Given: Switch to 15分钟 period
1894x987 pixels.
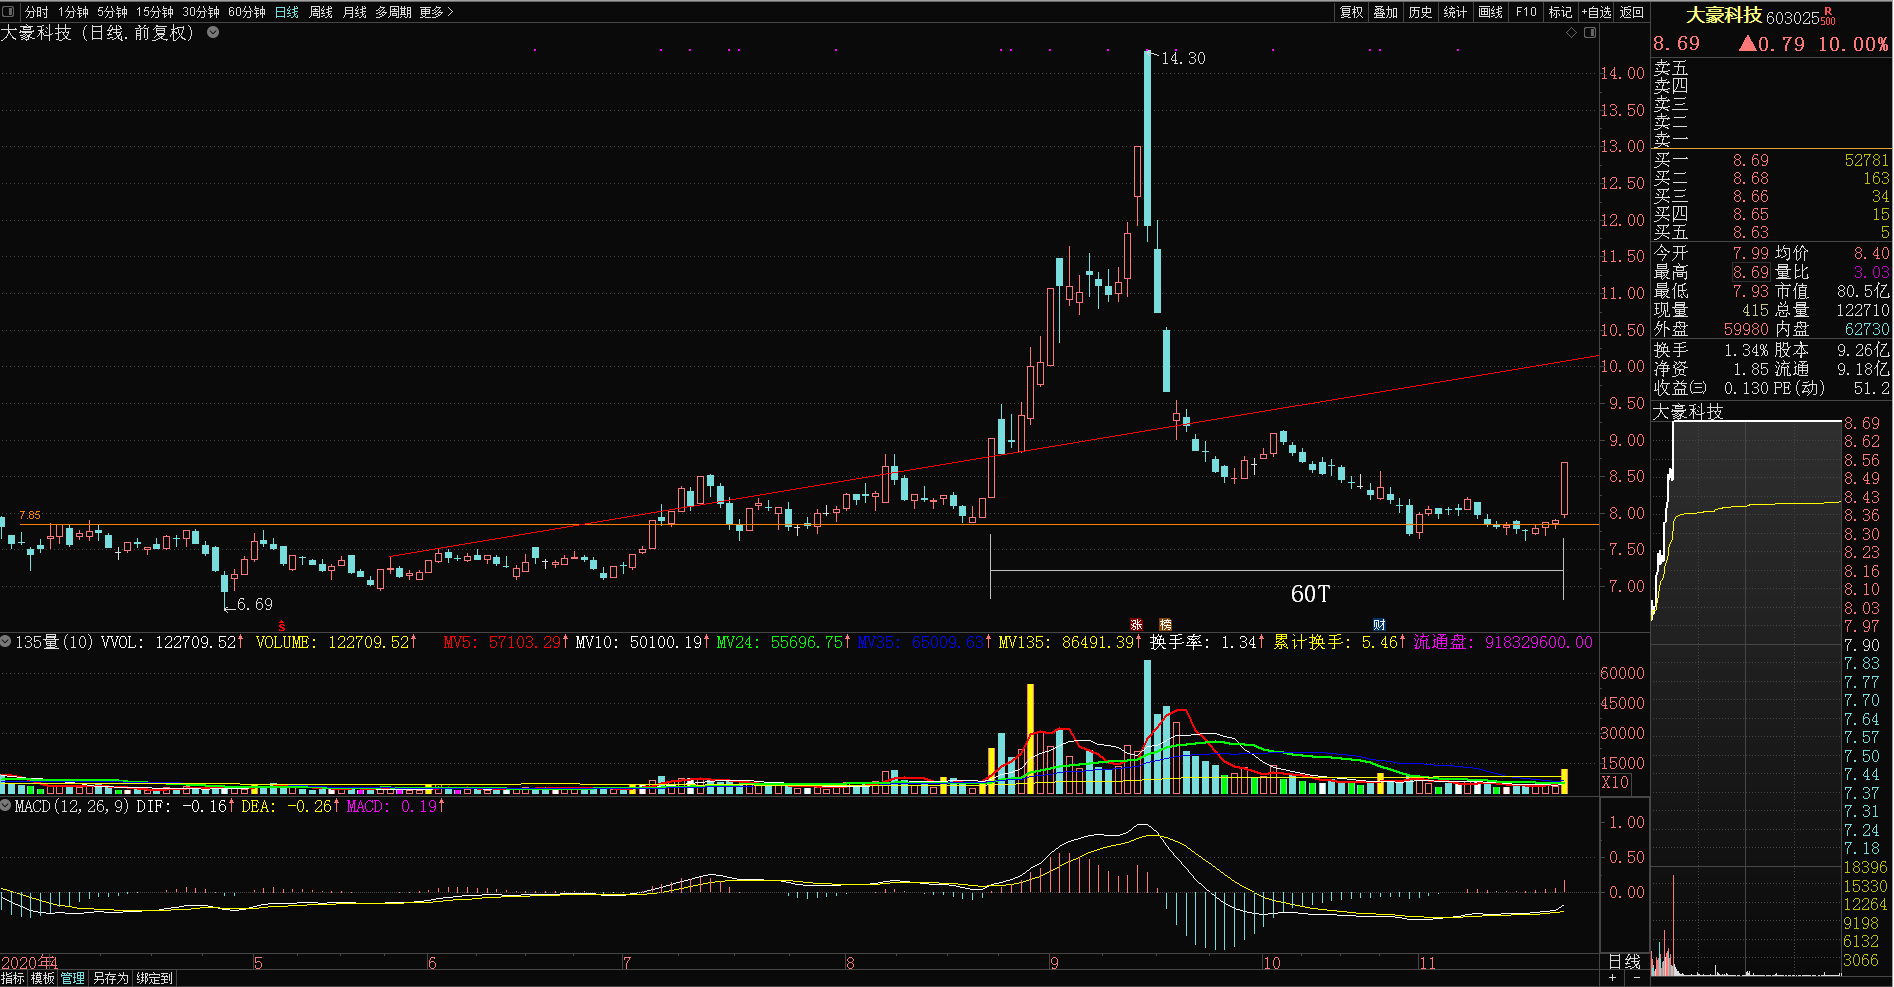Looking at the screenshot, I should pos(155,12).
